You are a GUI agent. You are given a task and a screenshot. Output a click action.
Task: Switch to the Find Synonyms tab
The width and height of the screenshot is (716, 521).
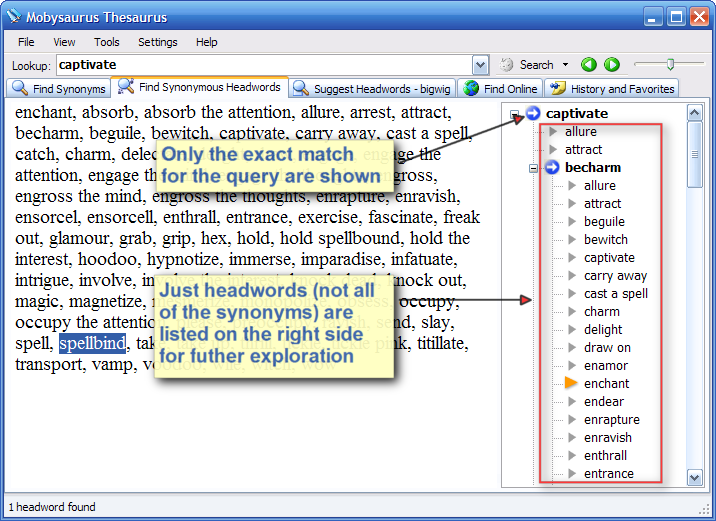(x=58, y=89)
